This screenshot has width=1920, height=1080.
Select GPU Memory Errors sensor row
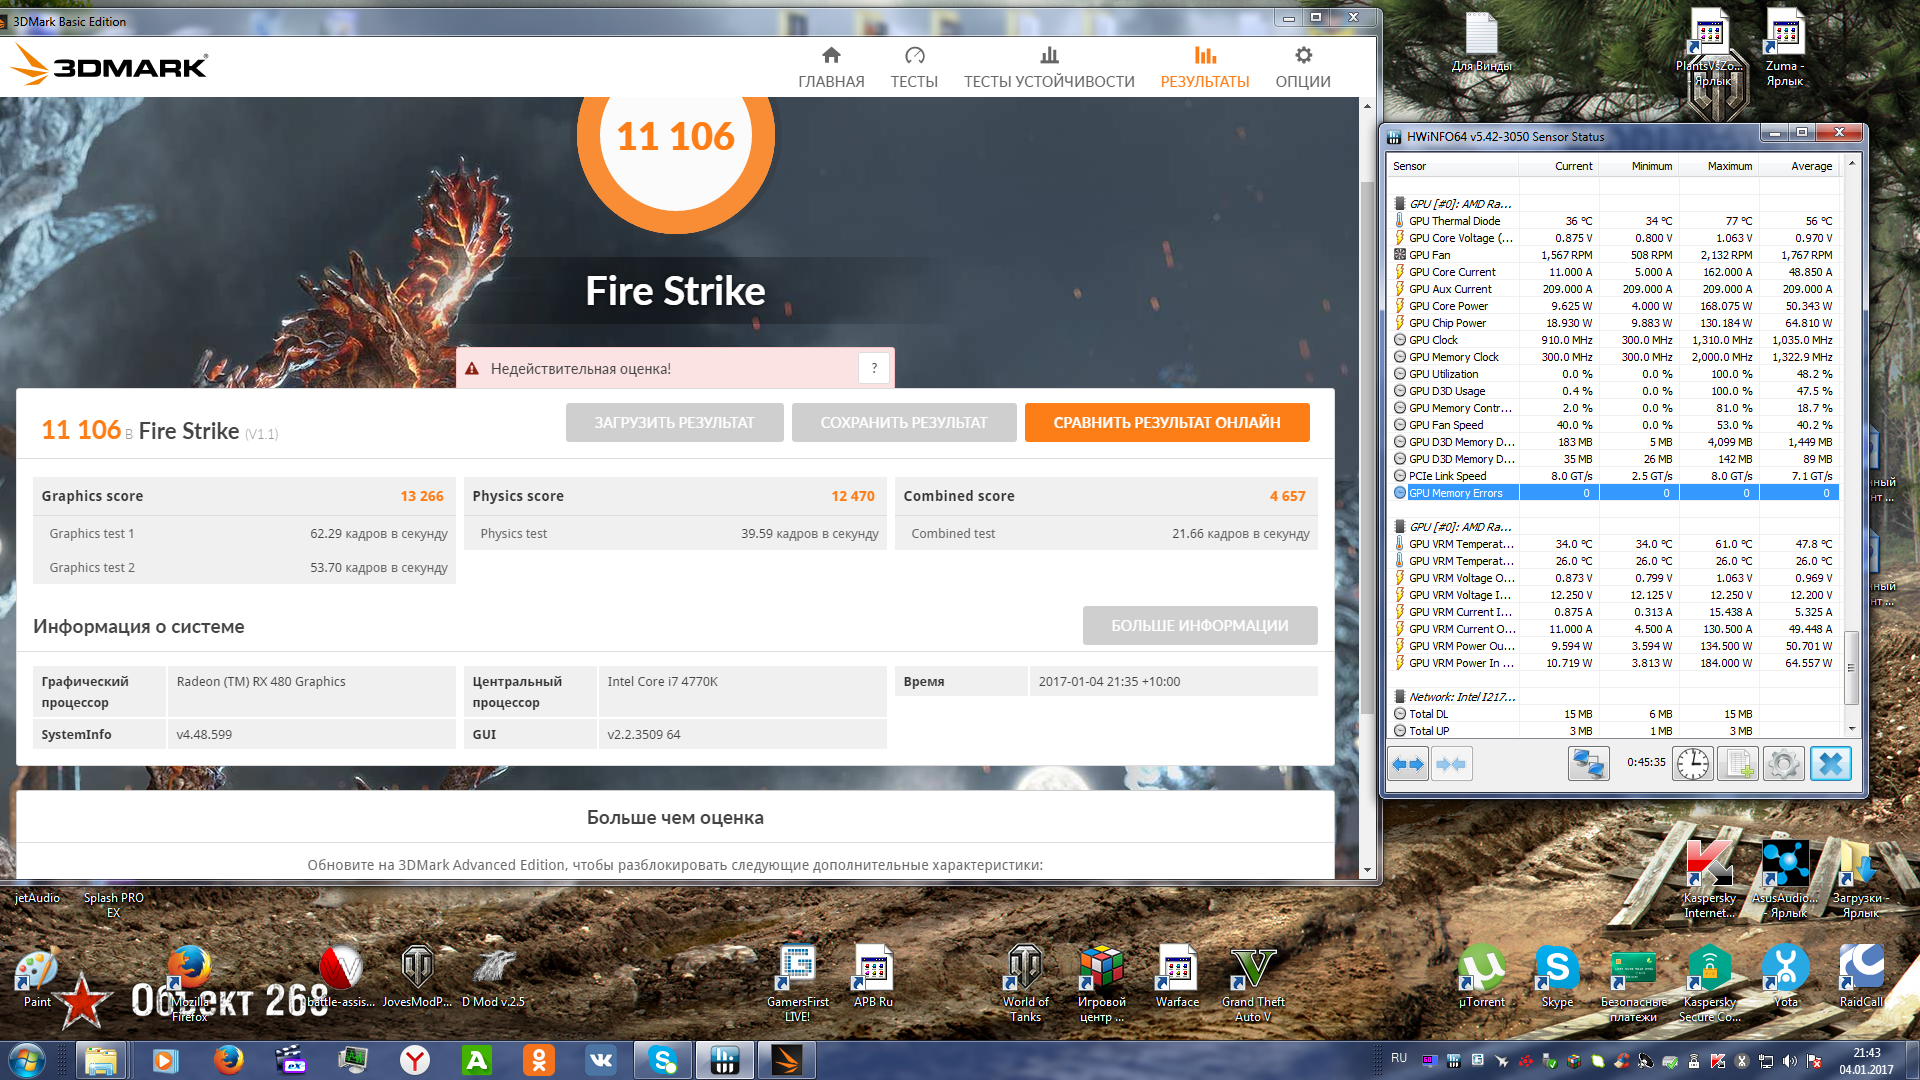[x=1456, y=493]
